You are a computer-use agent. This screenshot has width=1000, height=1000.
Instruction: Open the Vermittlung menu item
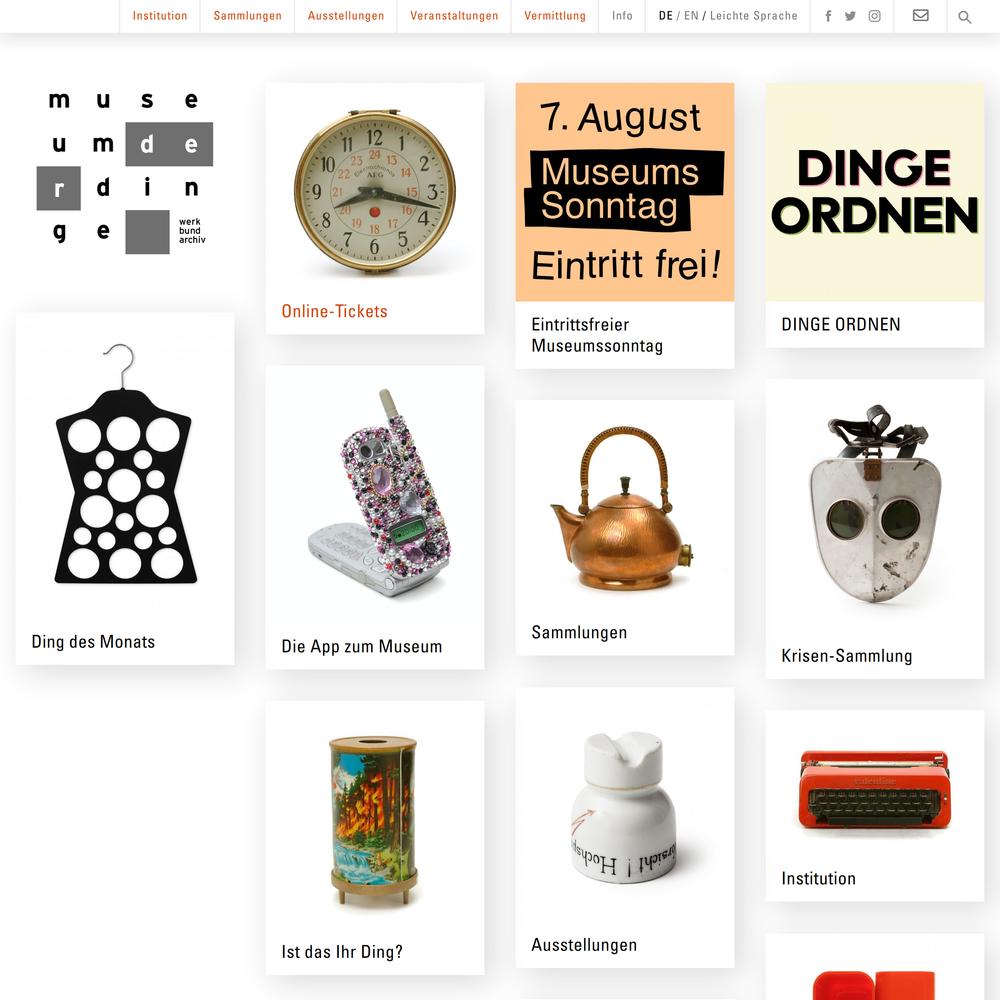click(555, 16)
